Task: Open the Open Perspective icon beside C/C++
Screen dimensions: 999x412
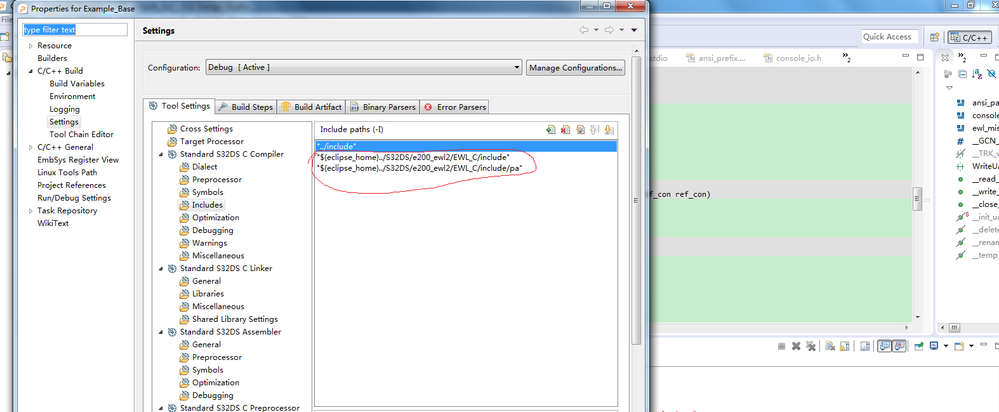Action: click(x=935, y=37)
